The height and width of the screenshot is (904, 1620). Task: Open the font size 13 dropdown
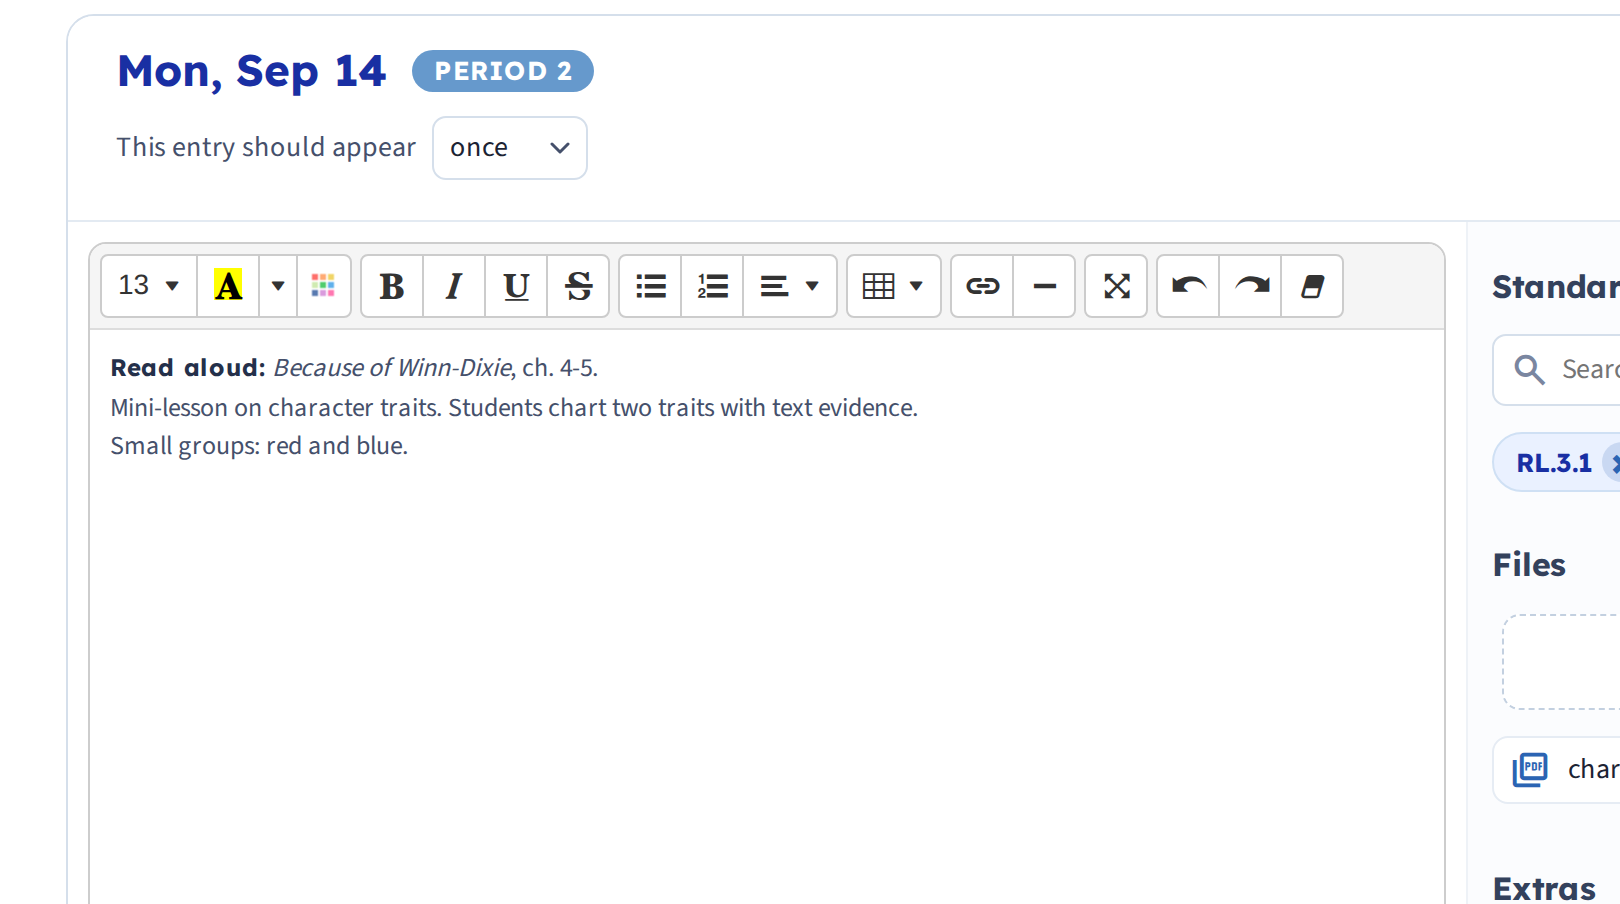point(149,286)
